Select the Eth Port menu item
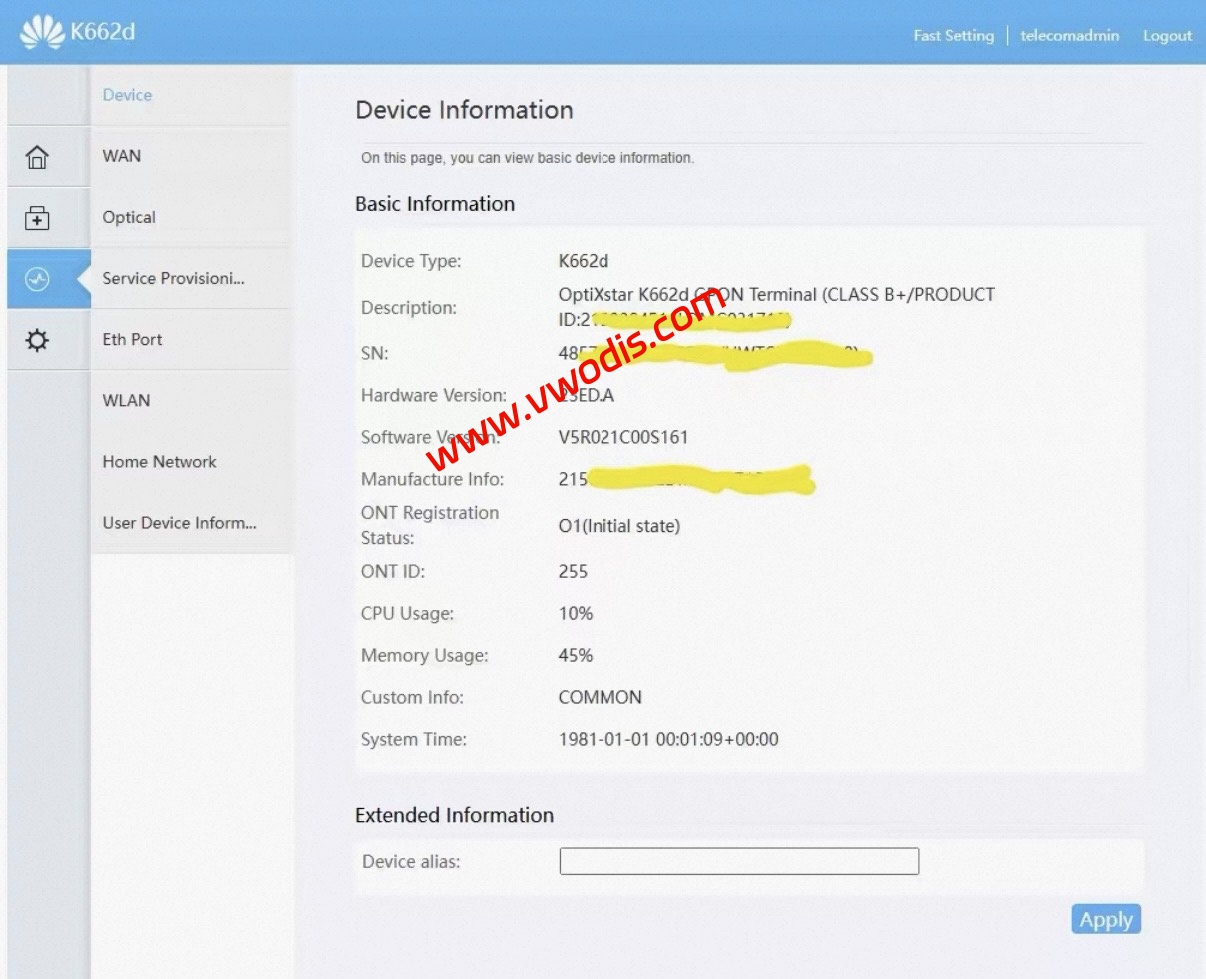 pyautogui.click(x=132, y=339)
